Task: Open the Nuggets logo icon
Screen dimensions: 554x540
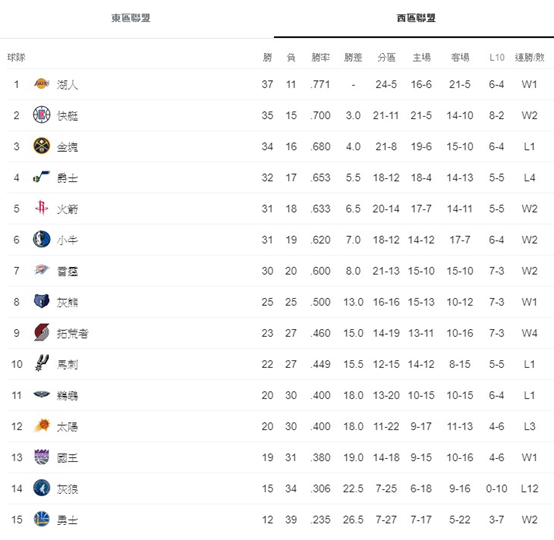Action: 42,146
